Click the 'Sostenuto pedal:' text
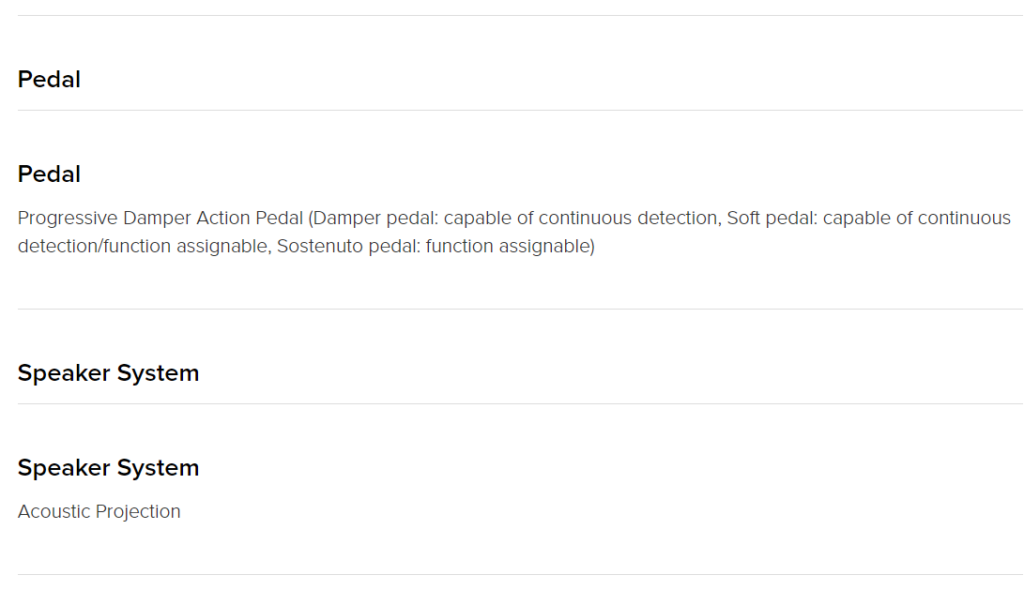1024x590 pixels. point(349,246)
